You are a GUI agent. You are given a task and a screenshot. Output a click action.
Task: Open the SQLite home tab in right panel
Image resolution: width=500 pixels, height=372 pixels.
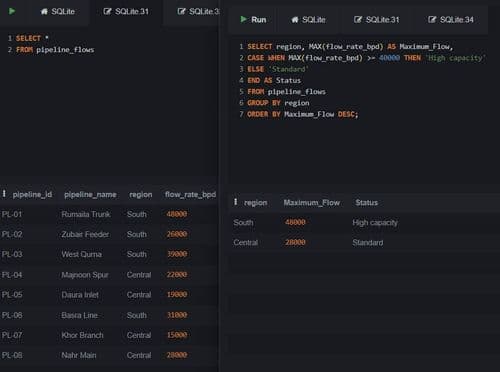tap(308, 20)
